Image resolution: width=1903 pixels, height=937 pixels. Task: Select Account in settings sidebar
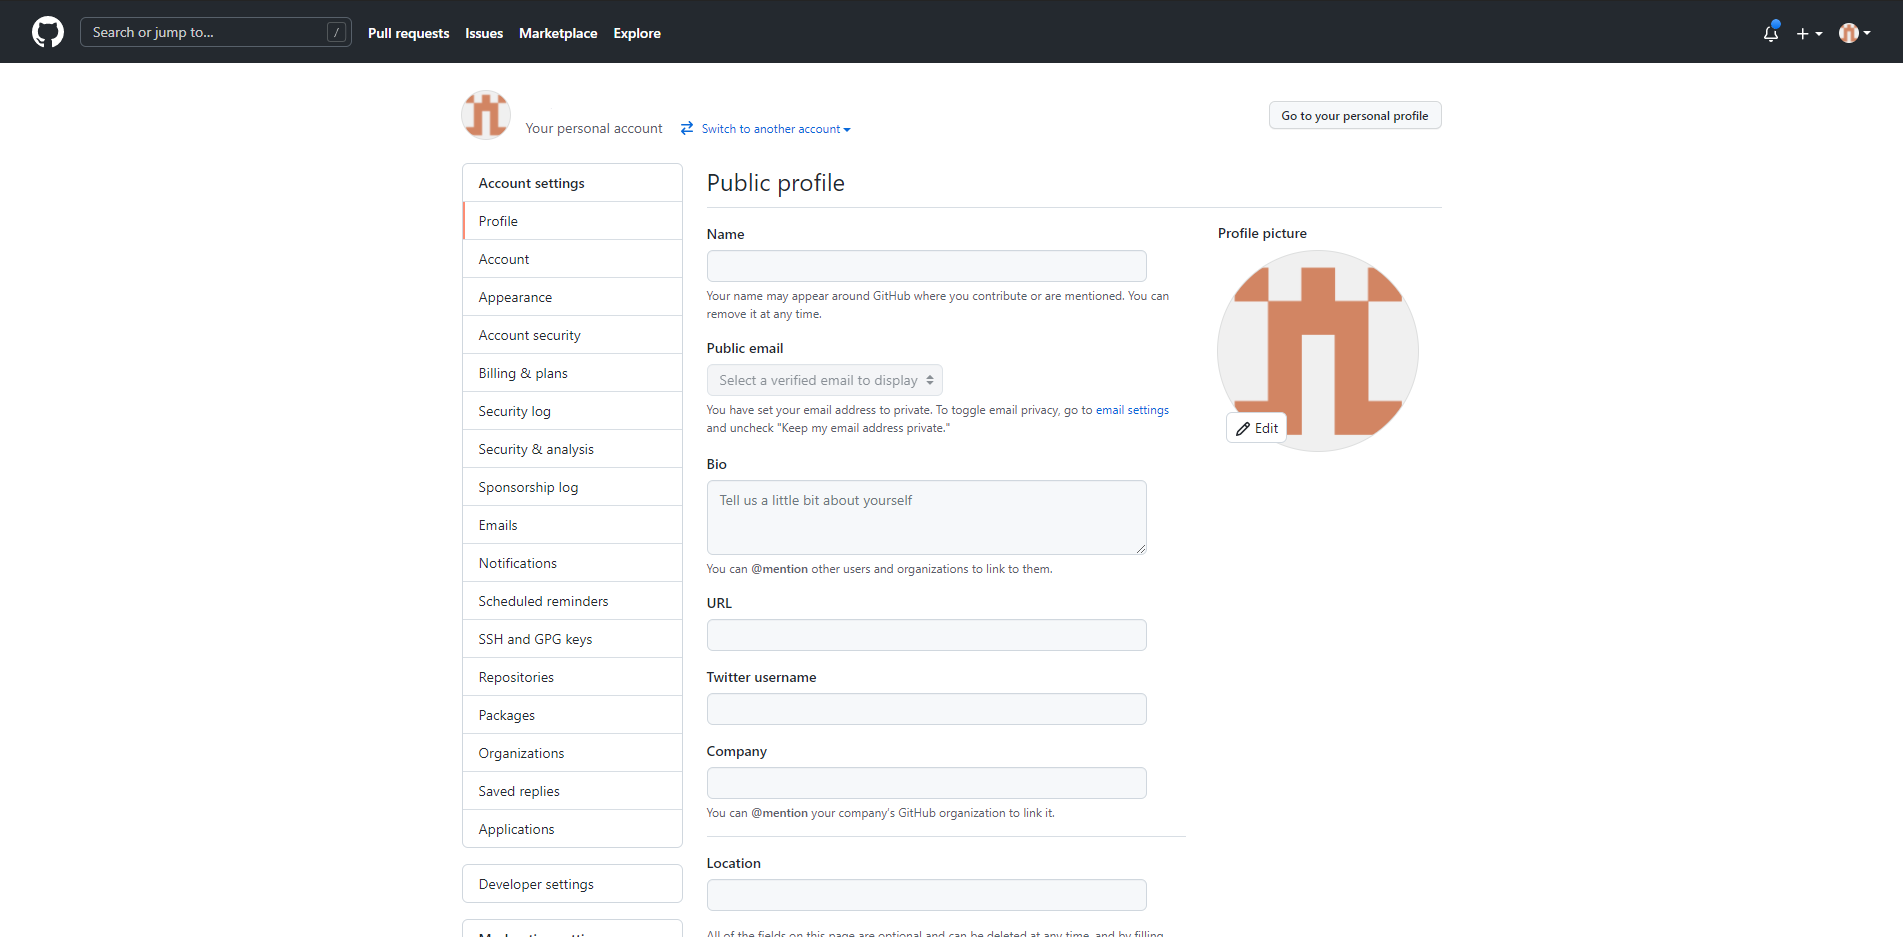572,259
